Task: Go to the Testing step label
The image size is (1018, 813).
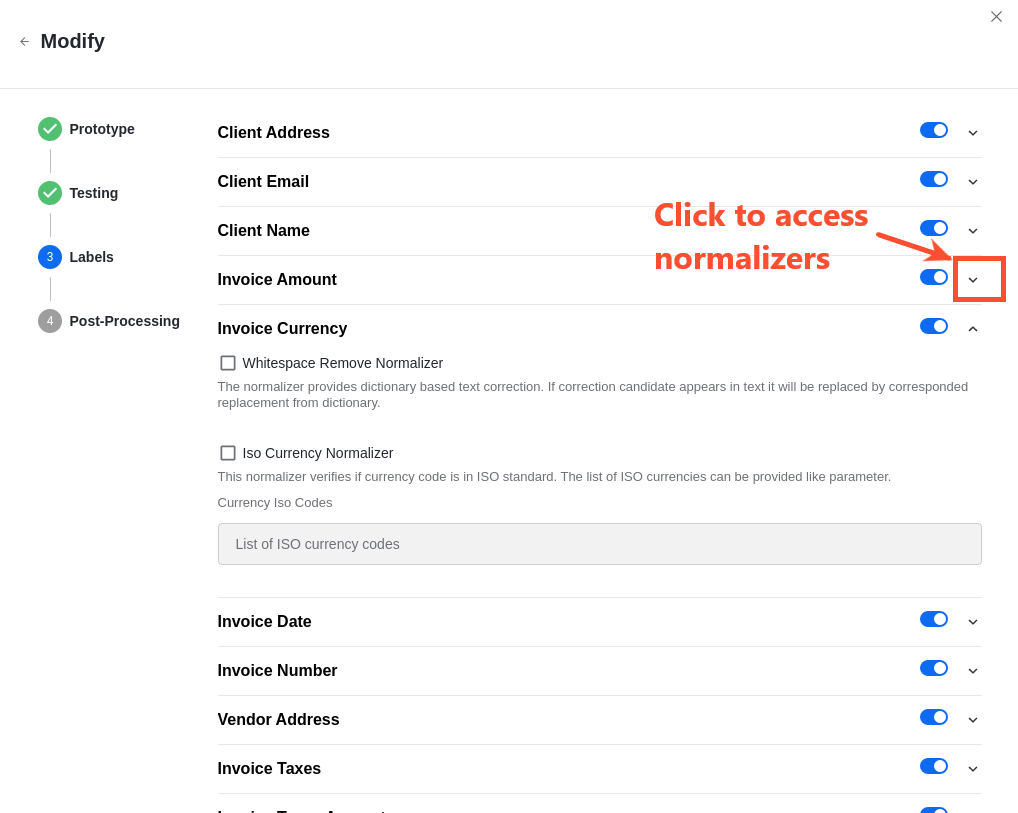Action: [93, 193]
